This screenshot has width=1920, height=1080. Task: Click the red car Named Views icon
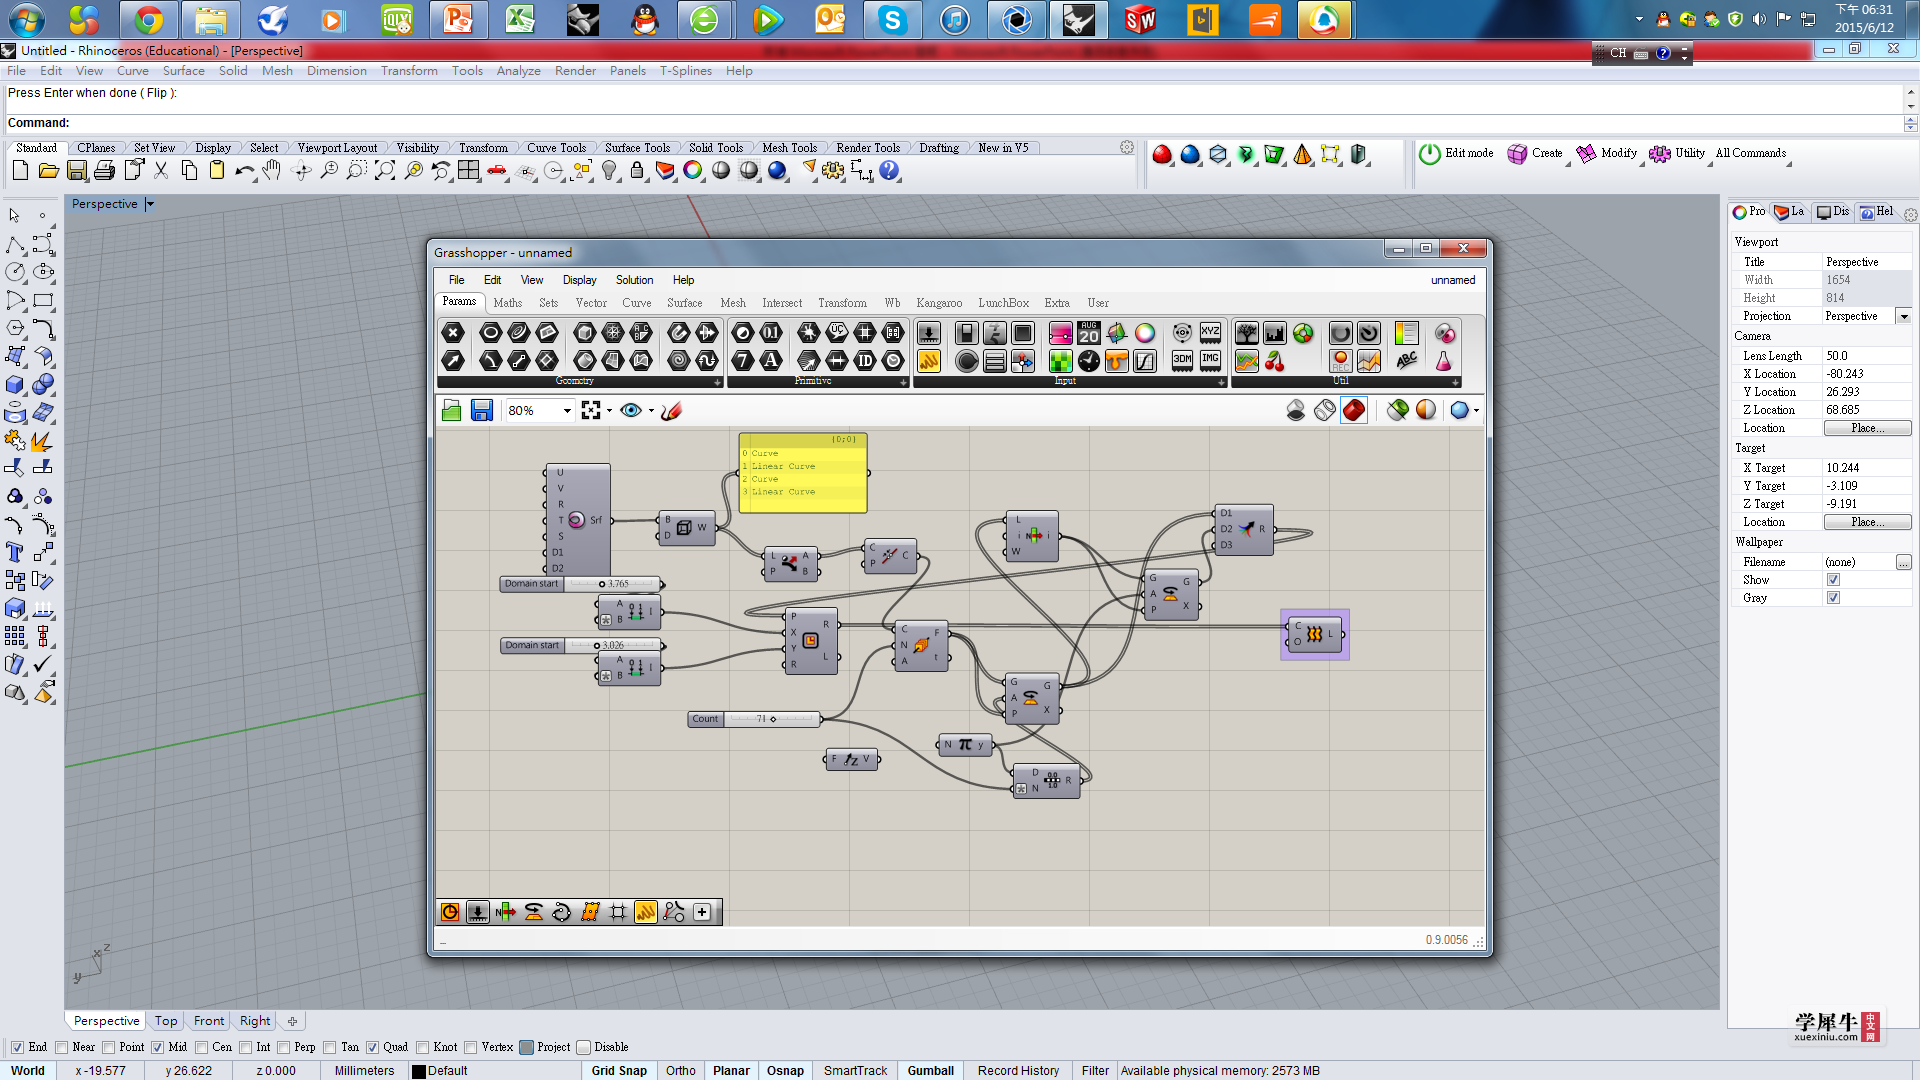(497, 171)
